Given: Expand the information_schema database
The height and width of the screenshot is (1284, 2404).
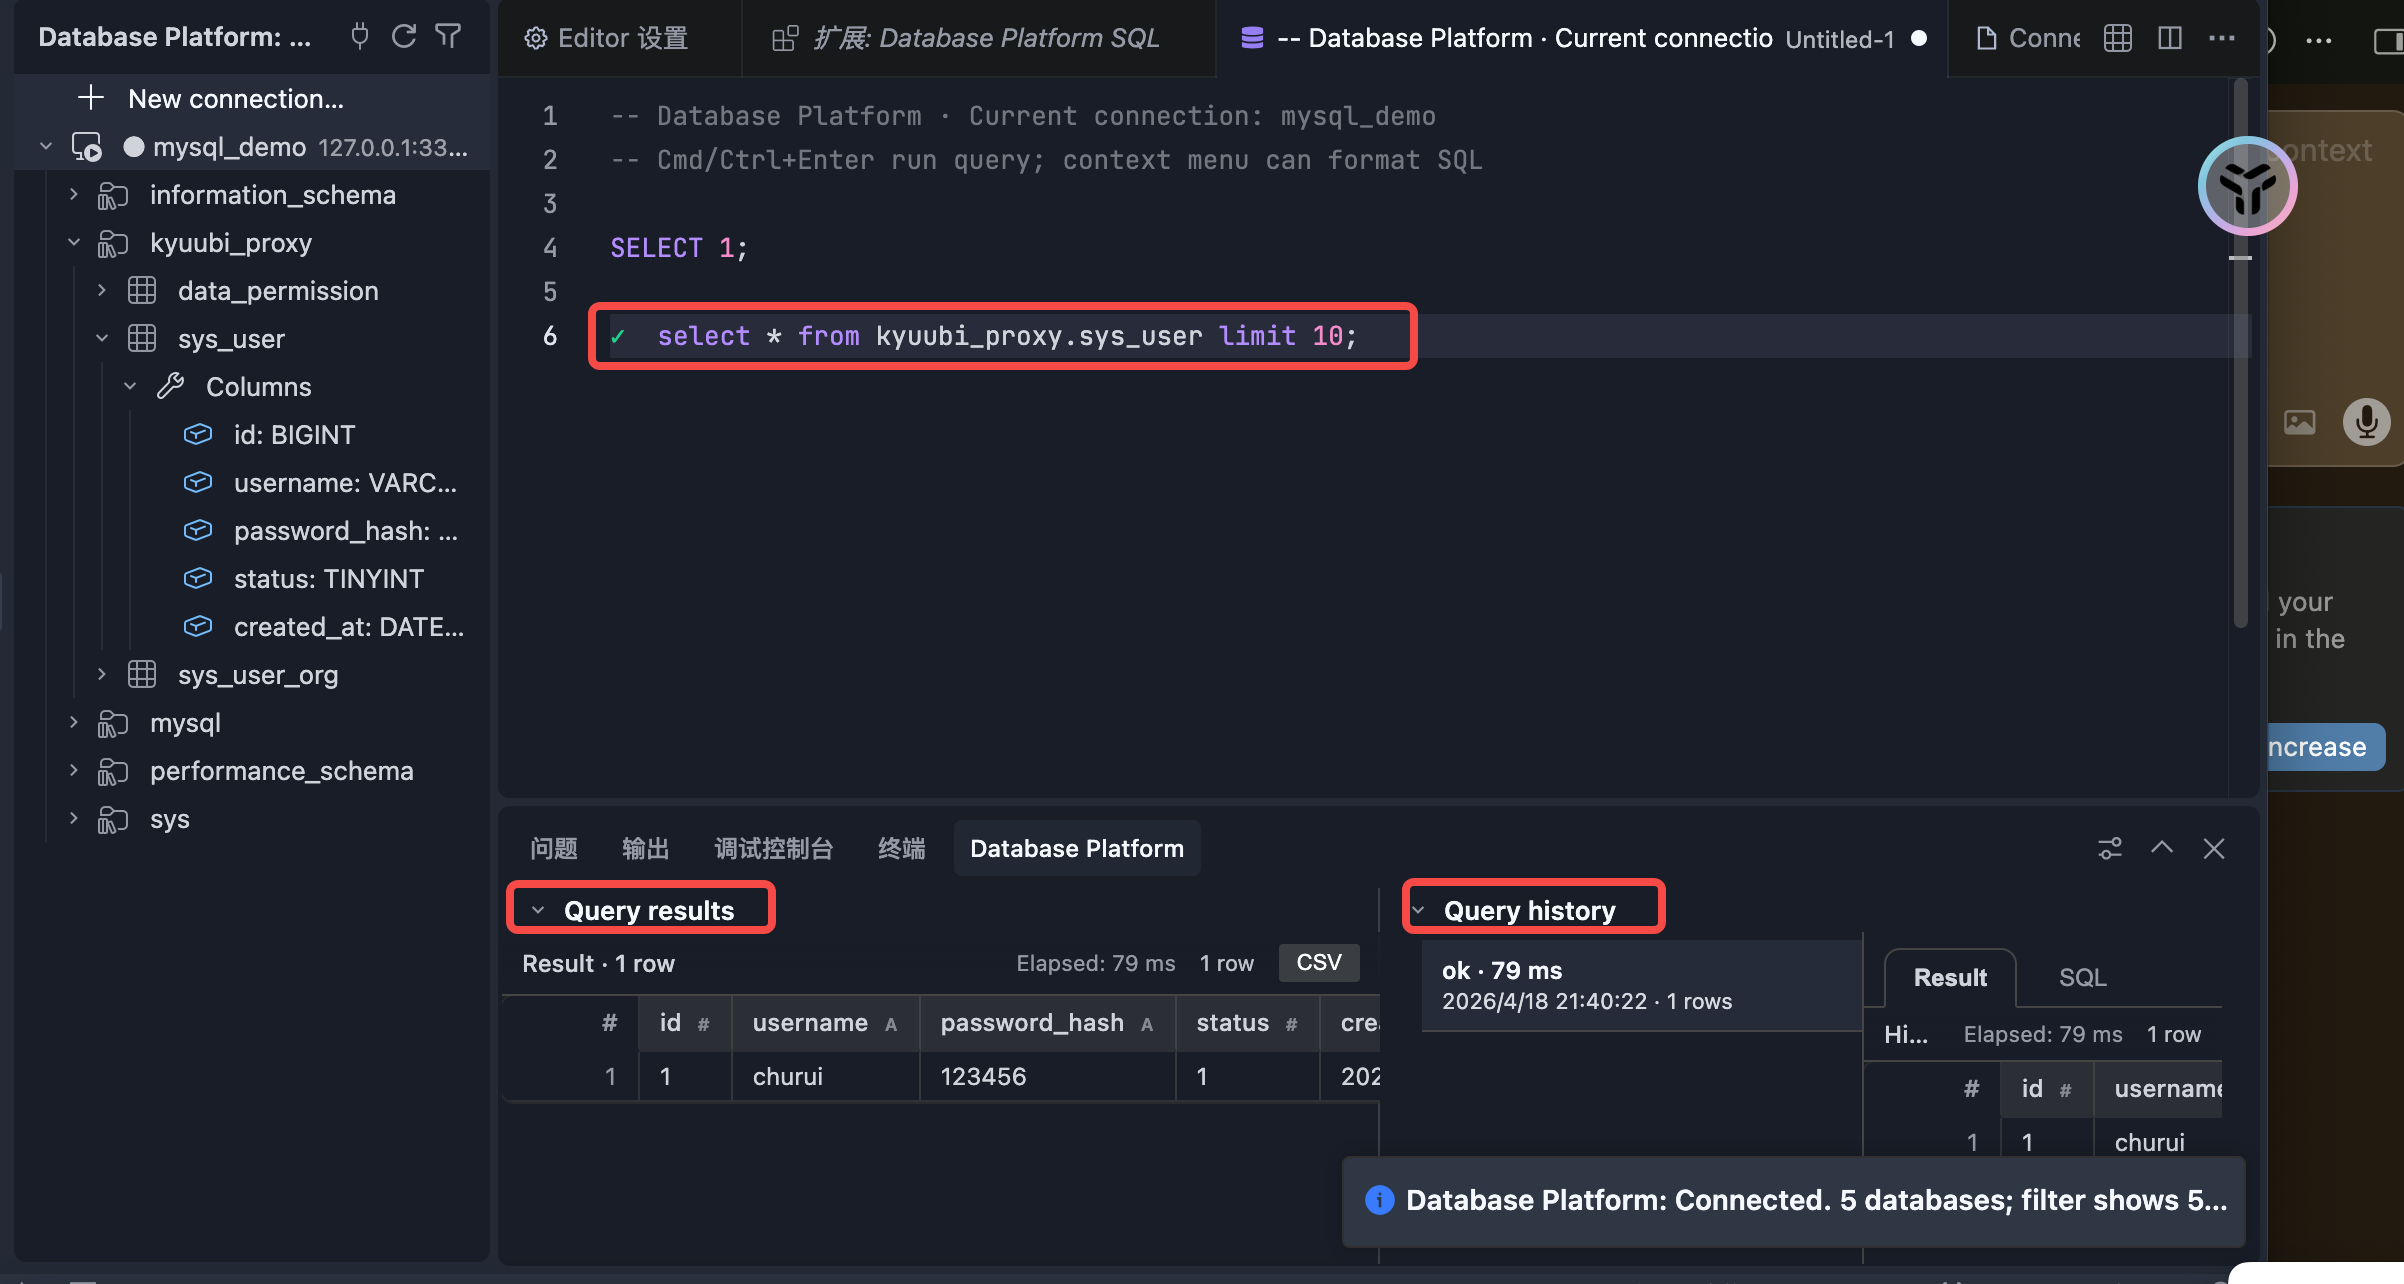Looking at the screenshot, I should coord(74,195).
